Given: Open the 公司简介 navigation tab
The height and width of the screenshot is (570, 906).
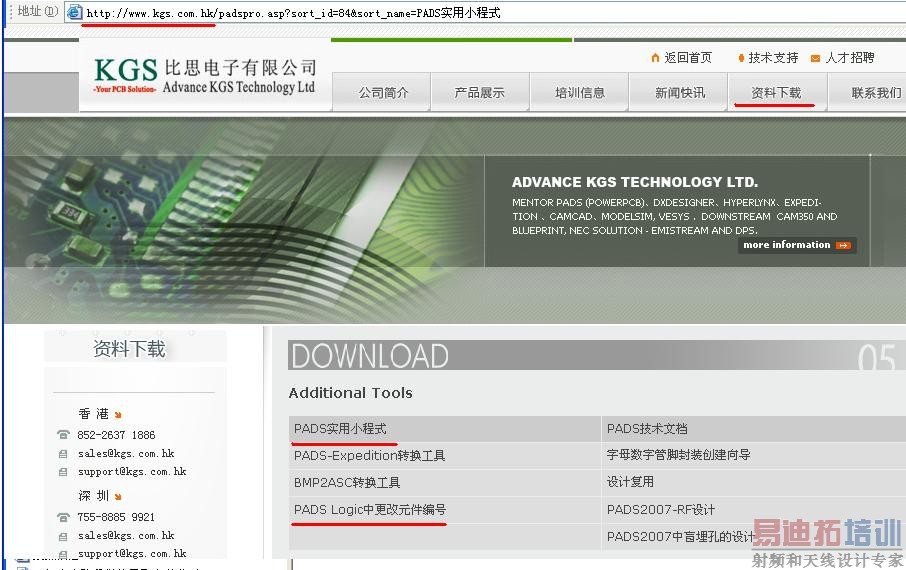Looking at the screenshot, I should tap(383, 92).
